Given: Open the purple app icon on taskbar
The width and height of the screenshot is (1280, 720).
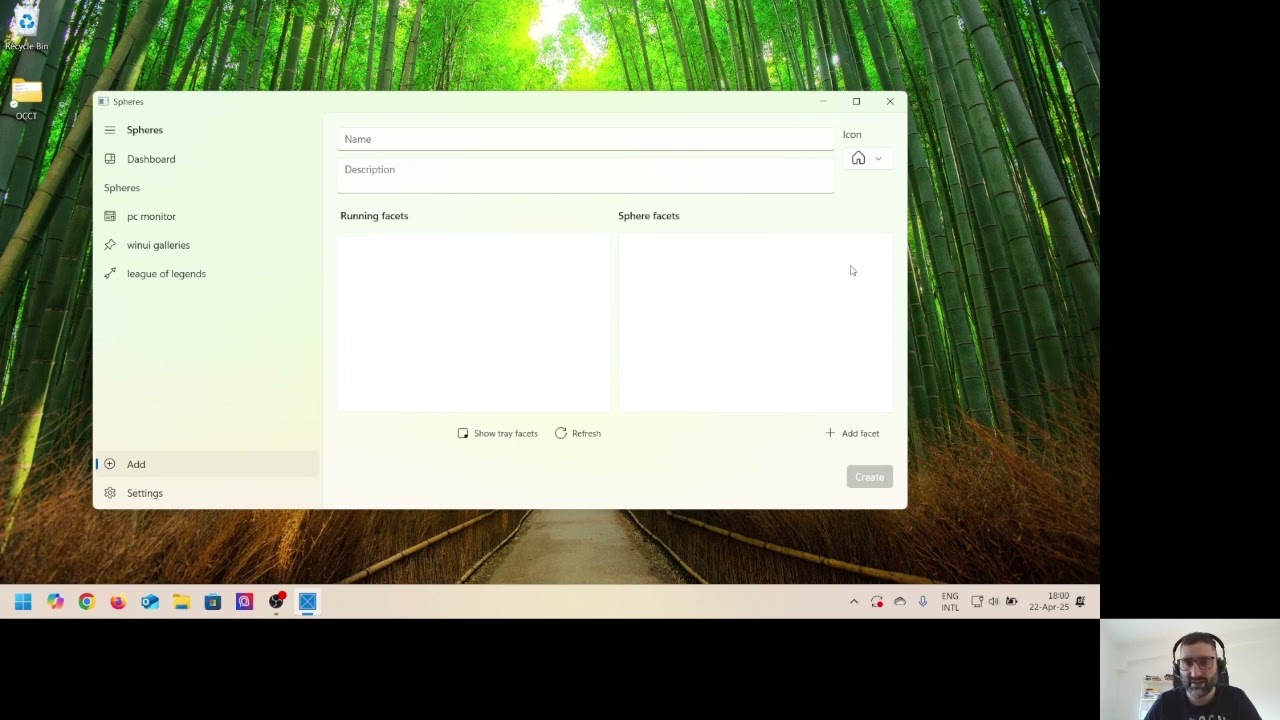Looking at the screenshot, I should pos(244,601).
